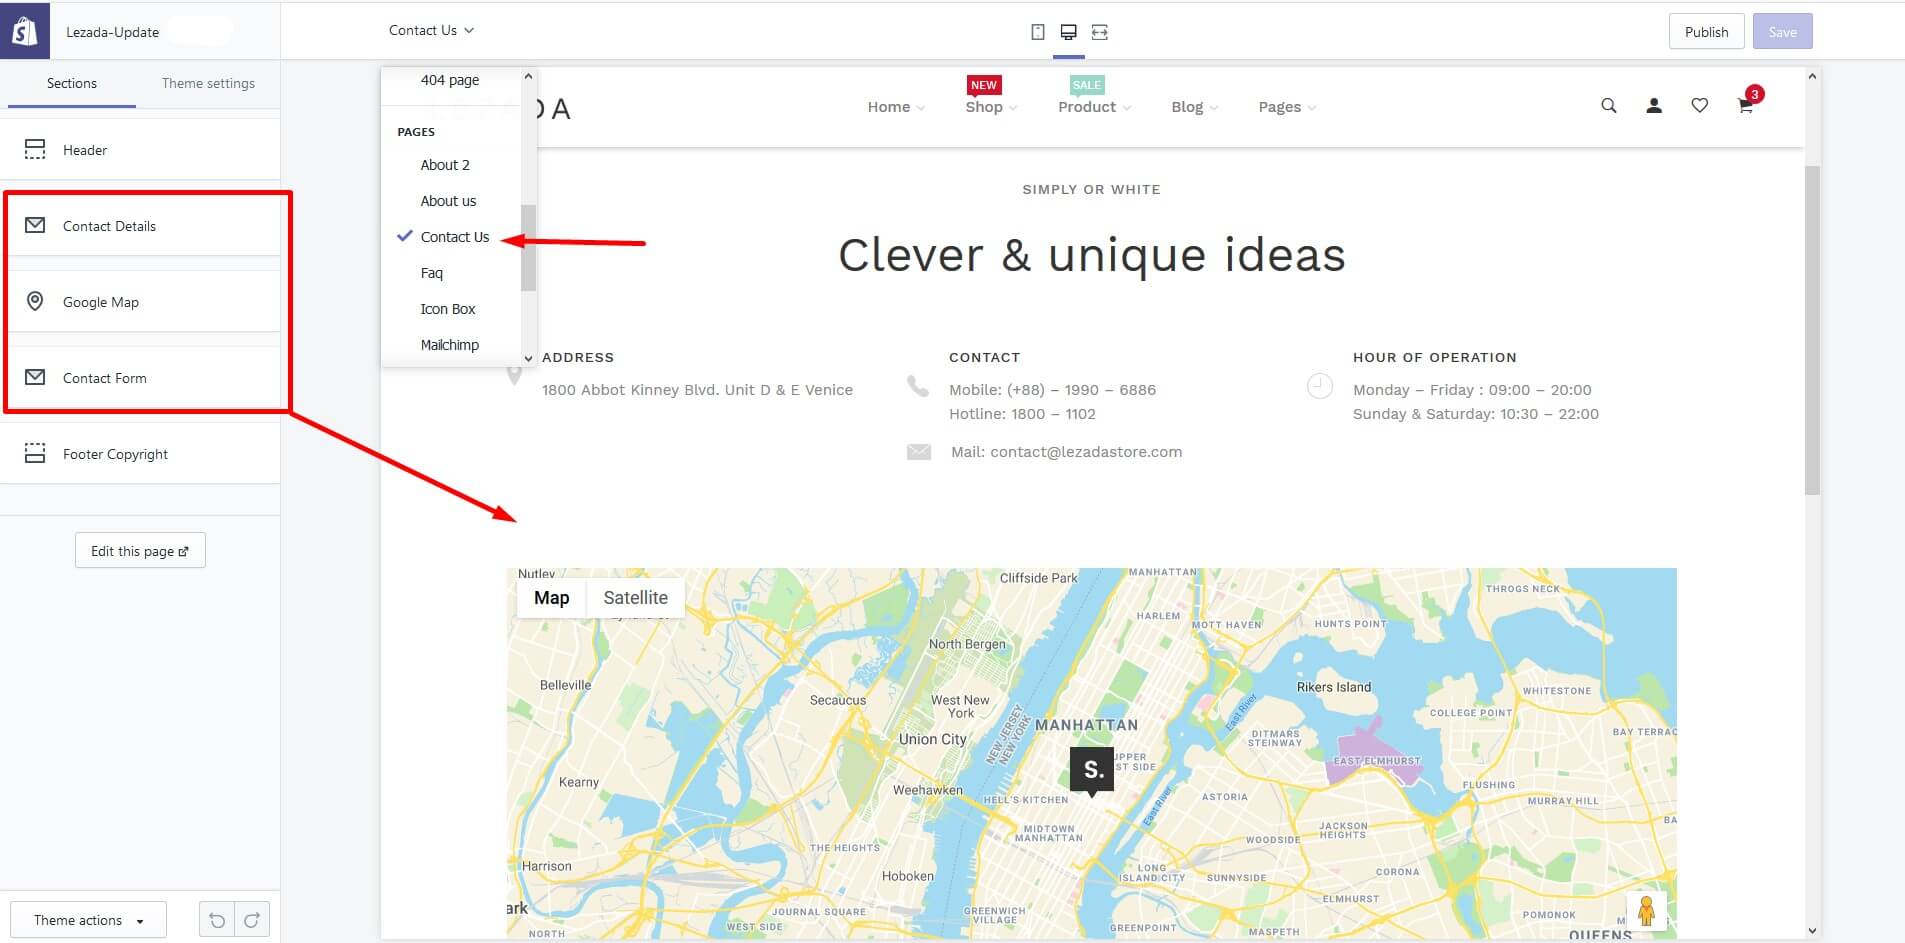Select Mailchimp page
The image size is (1905, 943).
tap(451, 345)
